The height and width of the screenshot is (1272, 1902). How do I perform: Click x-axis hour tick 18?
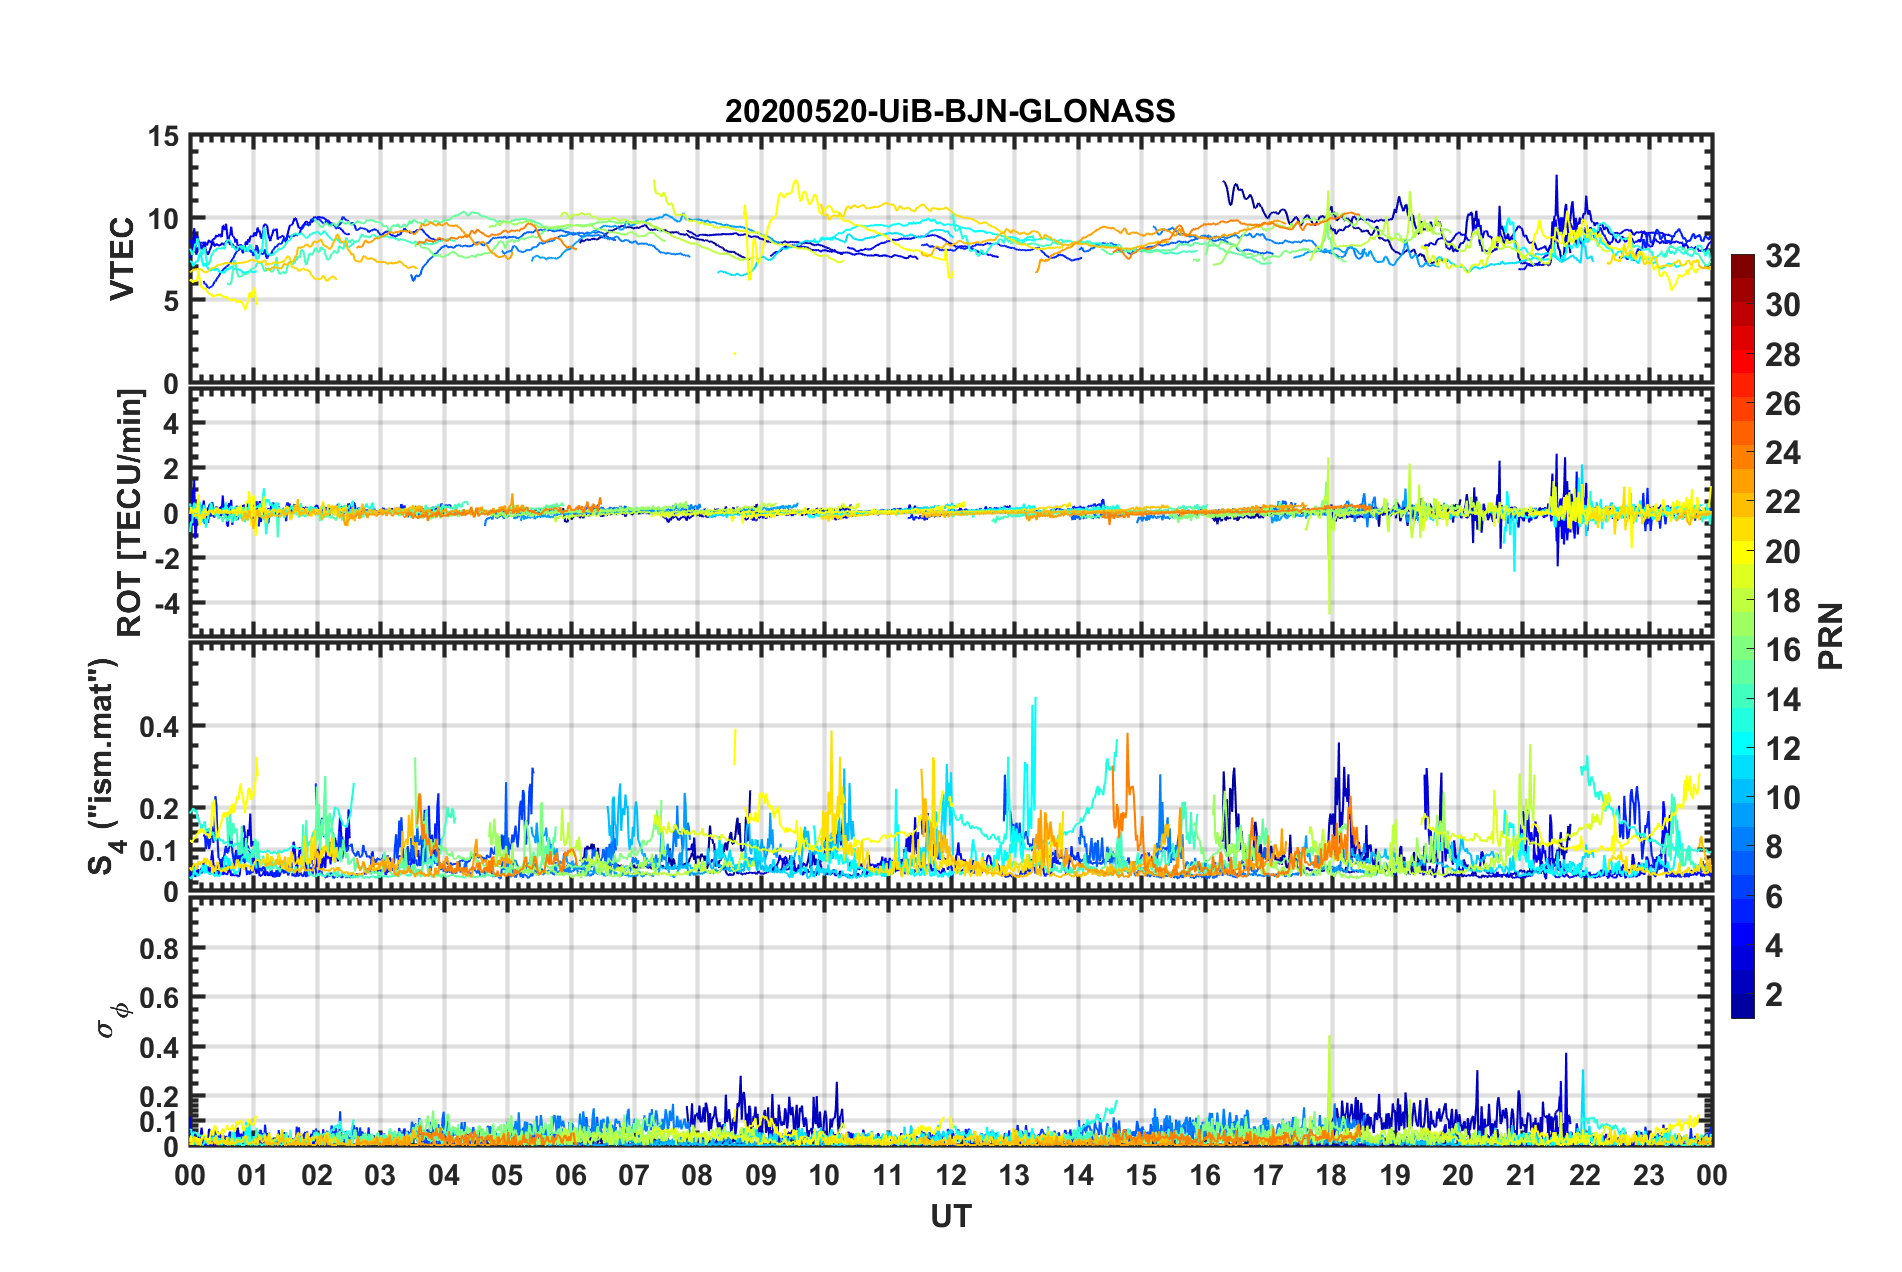pyautogui.click(x=1331, y=1175)
